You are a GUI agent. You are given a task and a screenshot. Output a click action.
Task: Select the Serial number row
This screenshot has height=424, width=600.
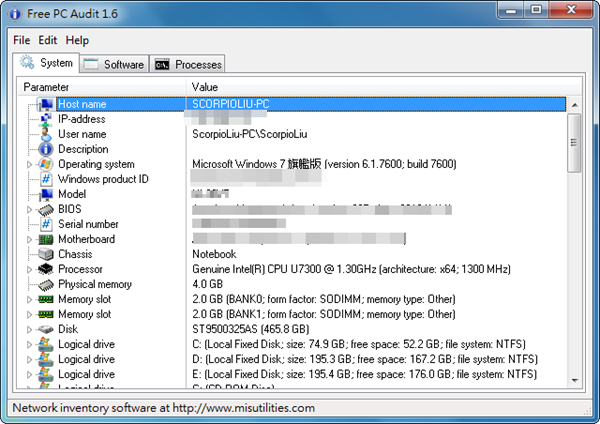coord(88,224)
